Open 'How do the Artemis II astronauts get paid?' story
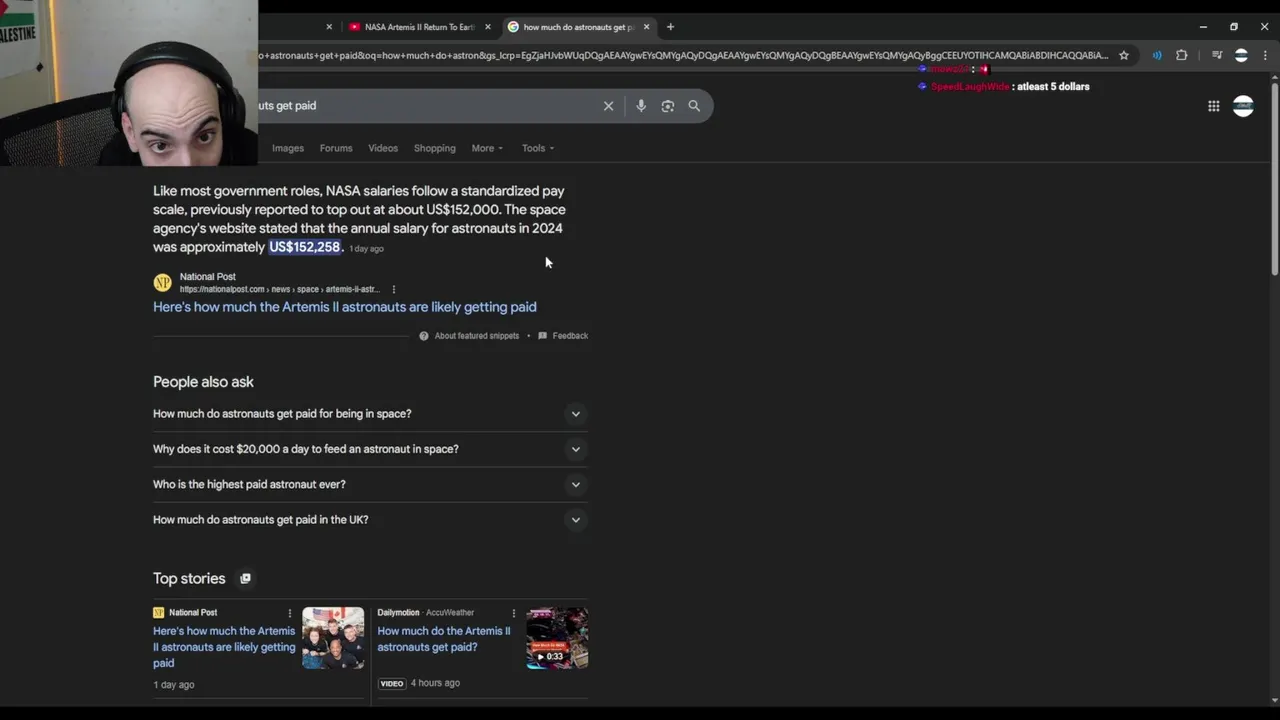This screenshot has height=720, width=1280. [x=444, y=639]
